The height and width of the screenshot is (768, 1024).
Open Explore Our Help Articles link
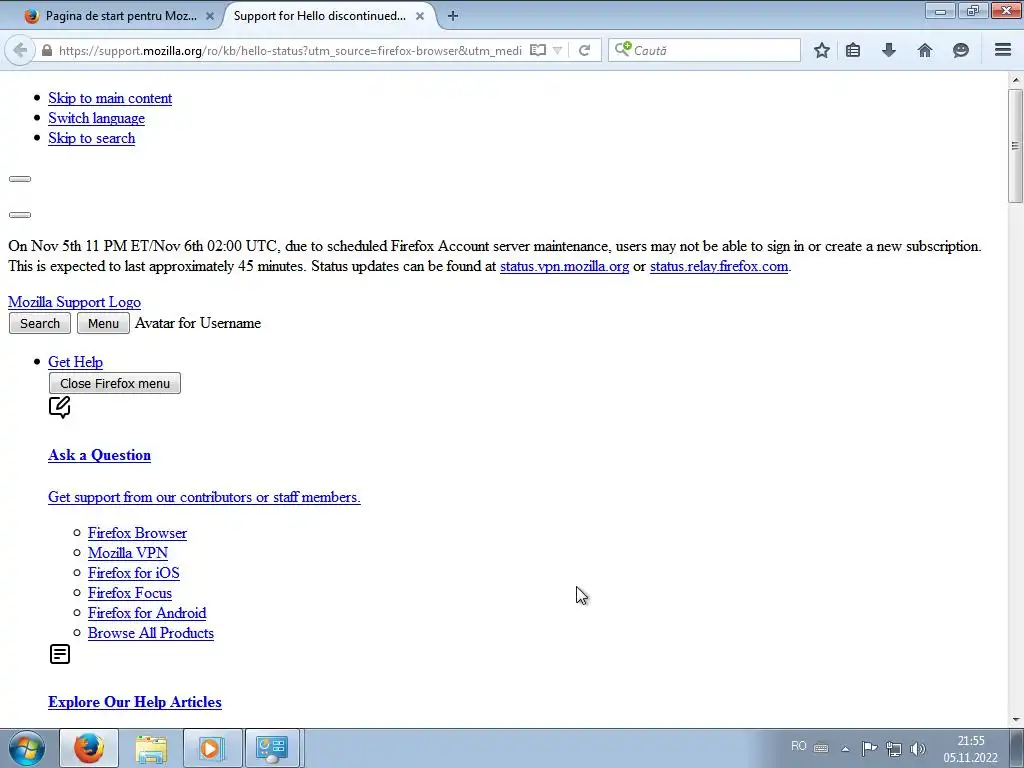[x=135, y=702]
